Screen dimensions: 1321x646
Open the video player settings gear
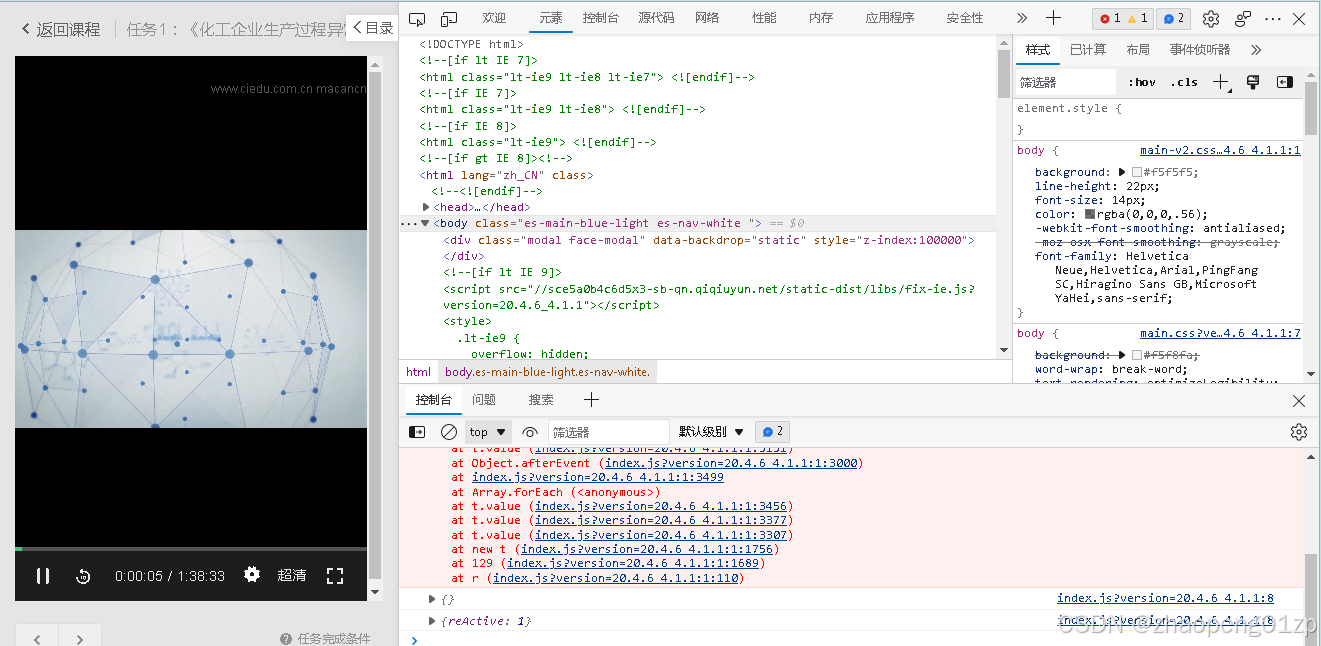(x=252, y=575)
